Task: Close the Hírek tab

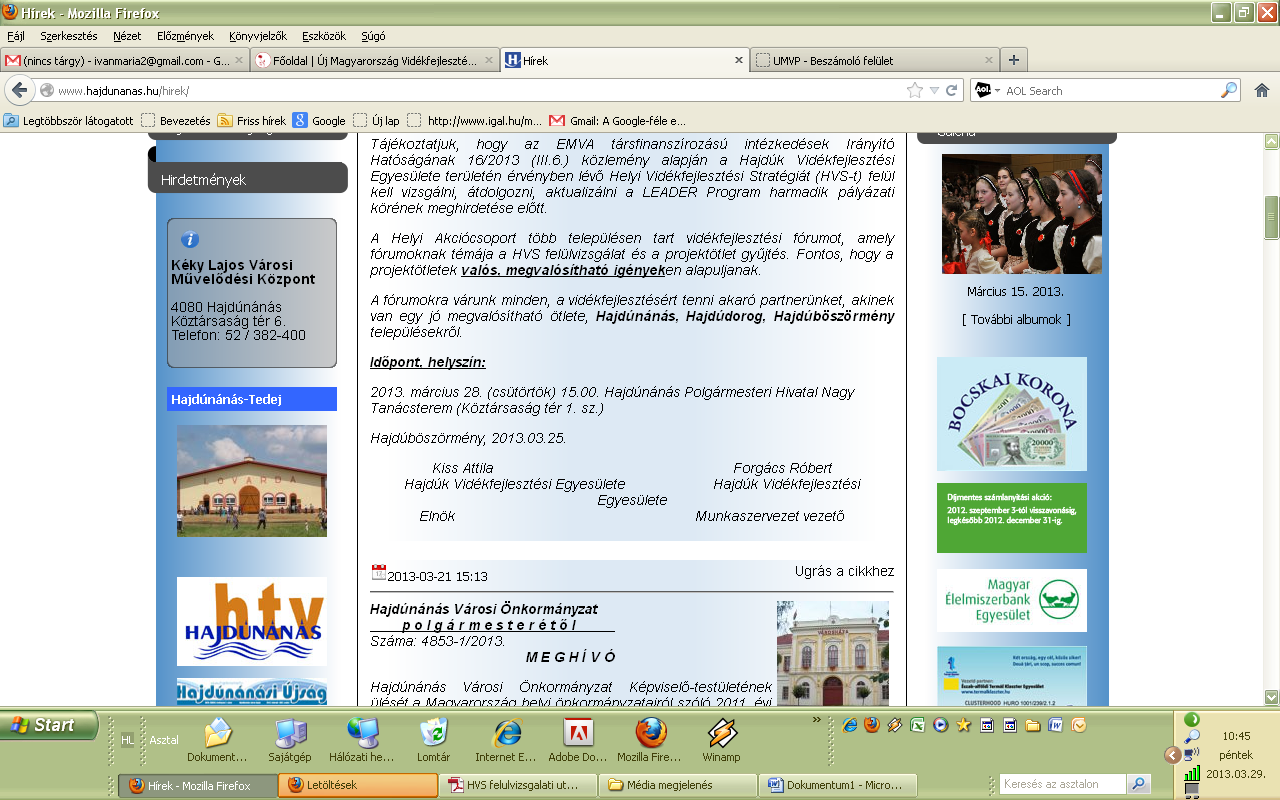Action: (x=740, y=60)
